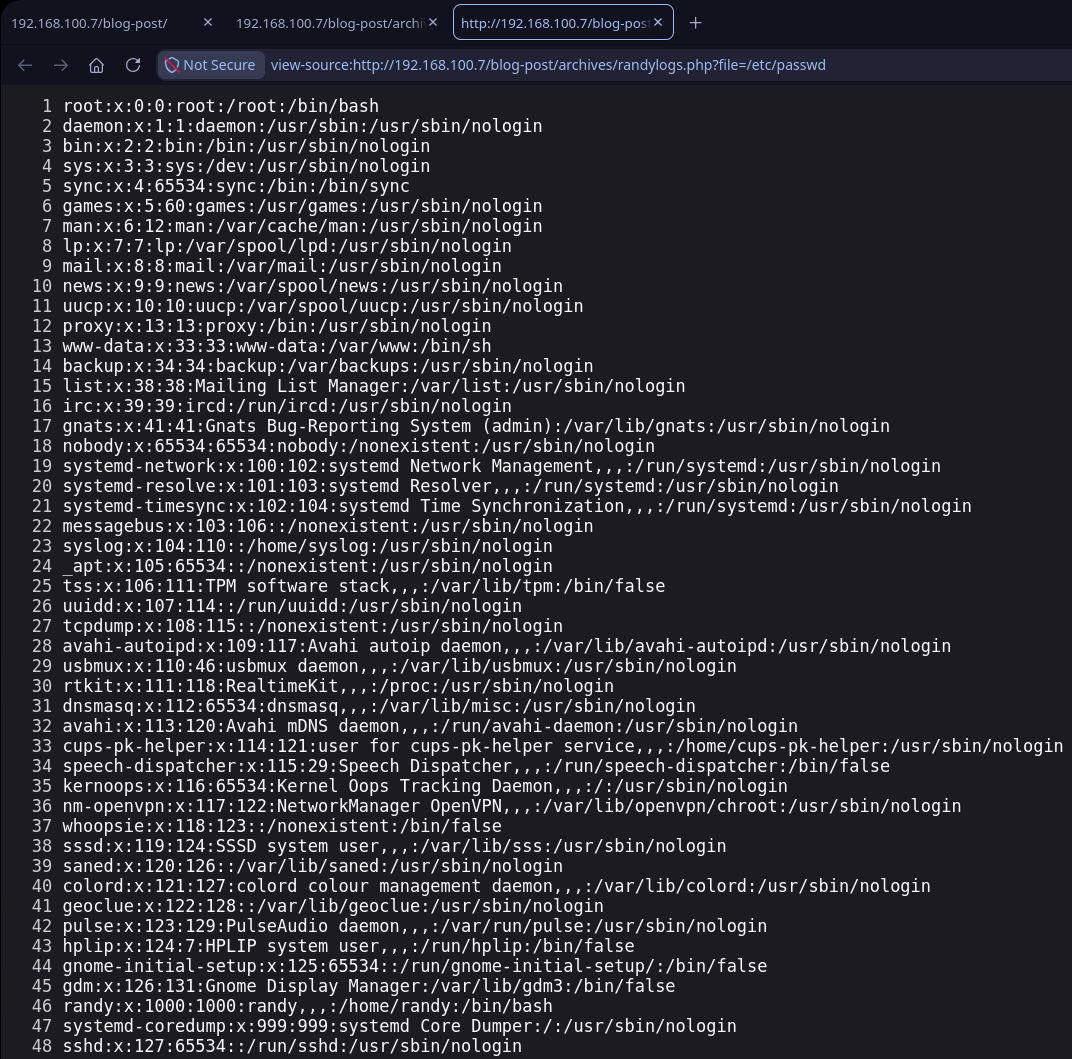This screenshot has height=1059, width=1072.
Task: Click the usbmux daemon line
Action: [x=400, y=666]
